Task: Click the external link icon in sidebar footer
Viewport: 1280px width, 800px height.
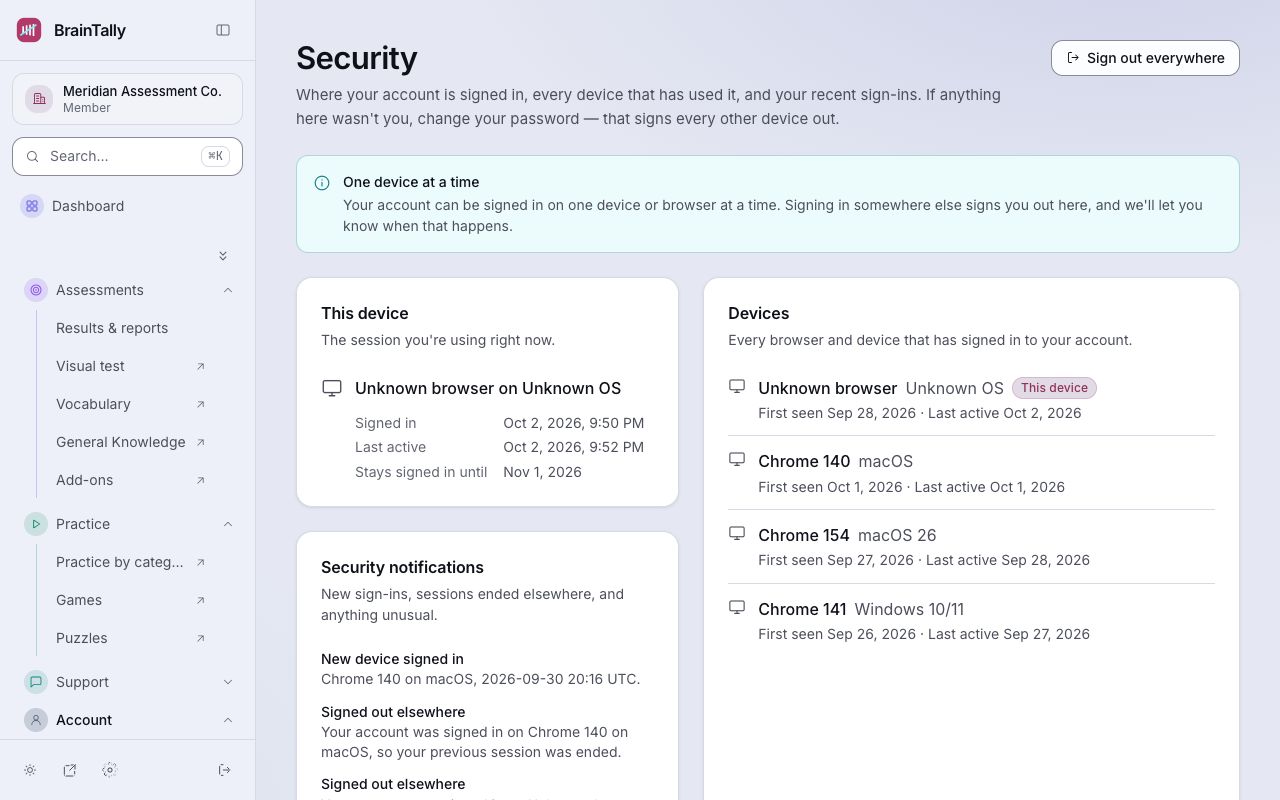Action: point(70,770)
